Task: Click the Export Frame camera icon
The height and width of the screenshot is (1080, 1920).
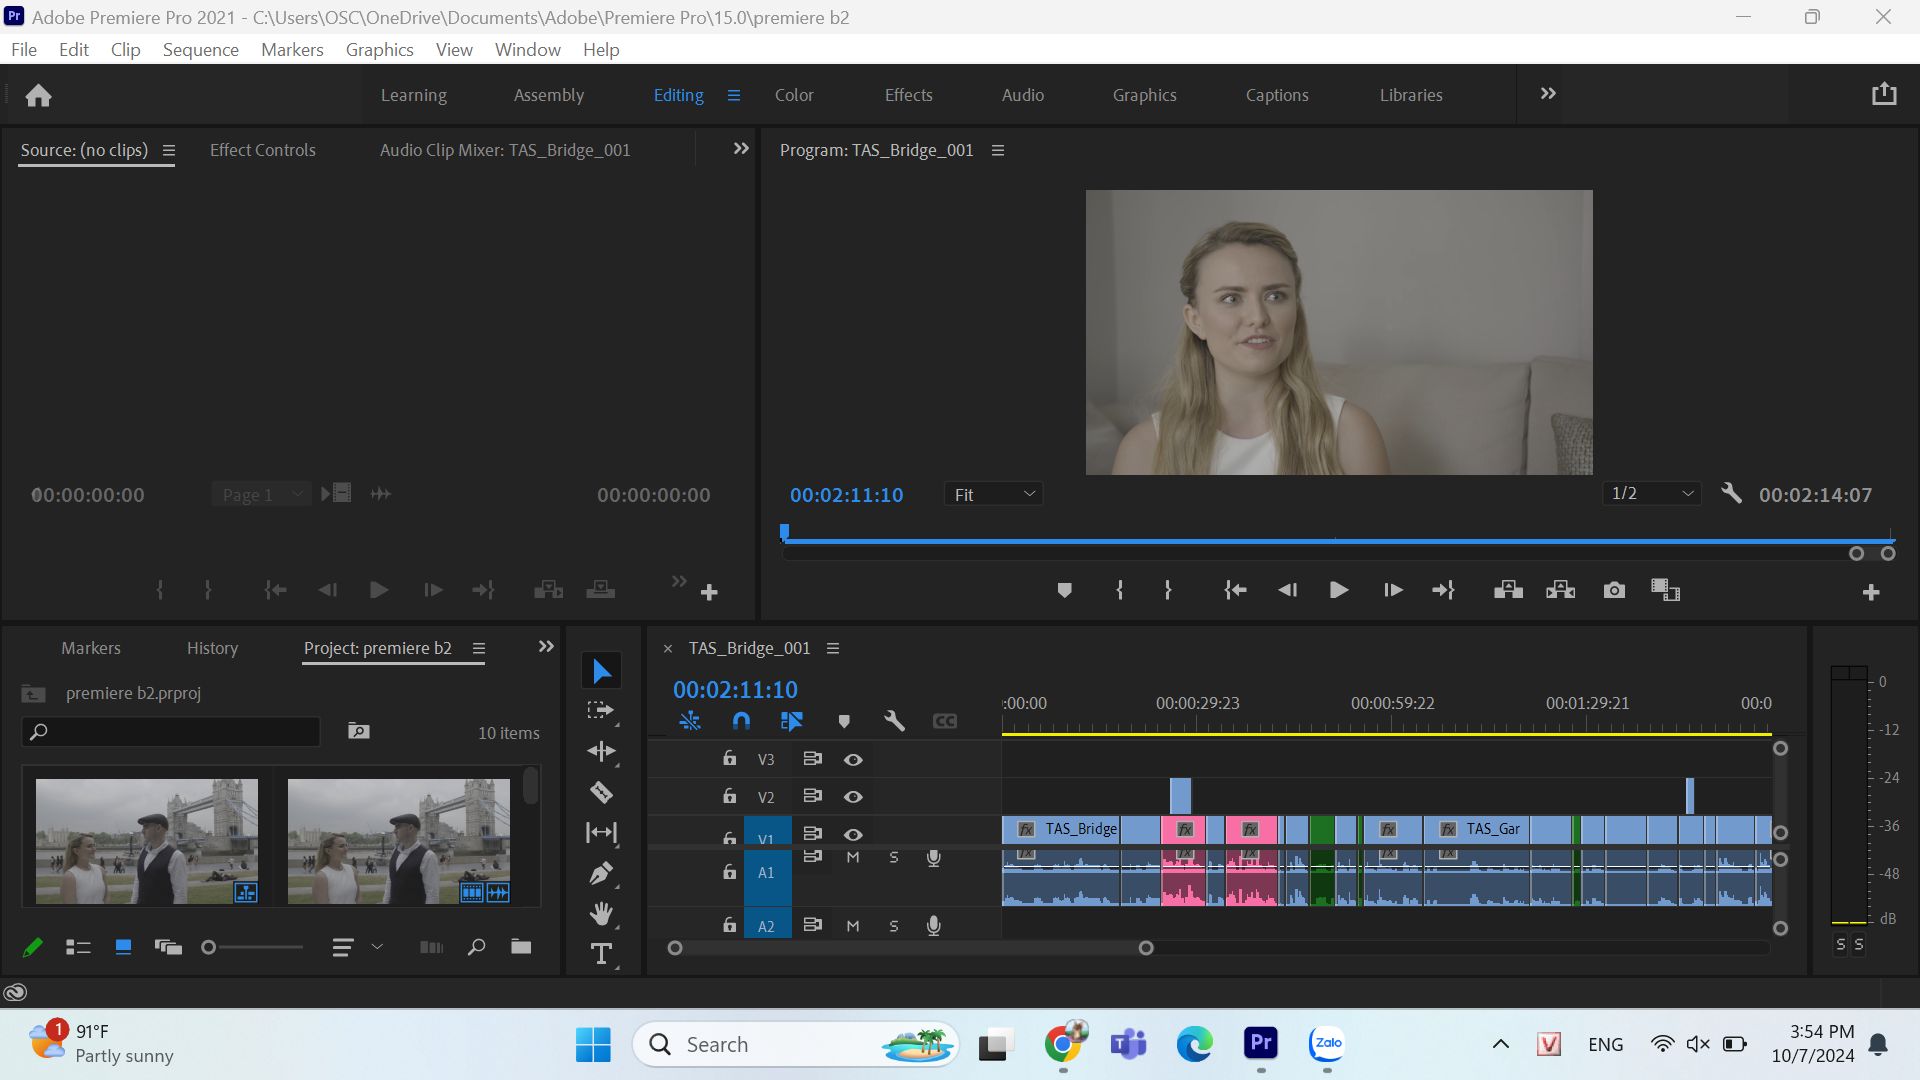Action: click(x=1614, y=591)
